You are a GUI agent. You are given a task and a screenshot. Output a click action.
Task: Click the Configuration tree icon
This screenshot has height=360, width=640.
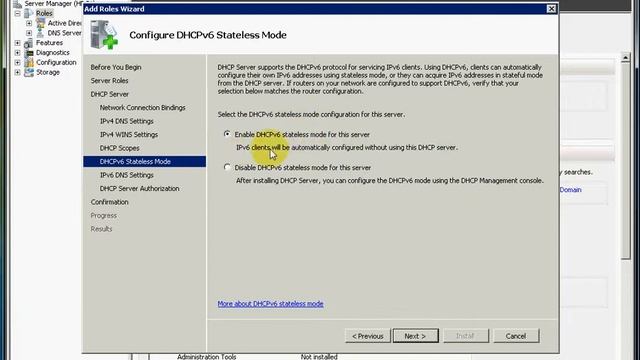29,62
